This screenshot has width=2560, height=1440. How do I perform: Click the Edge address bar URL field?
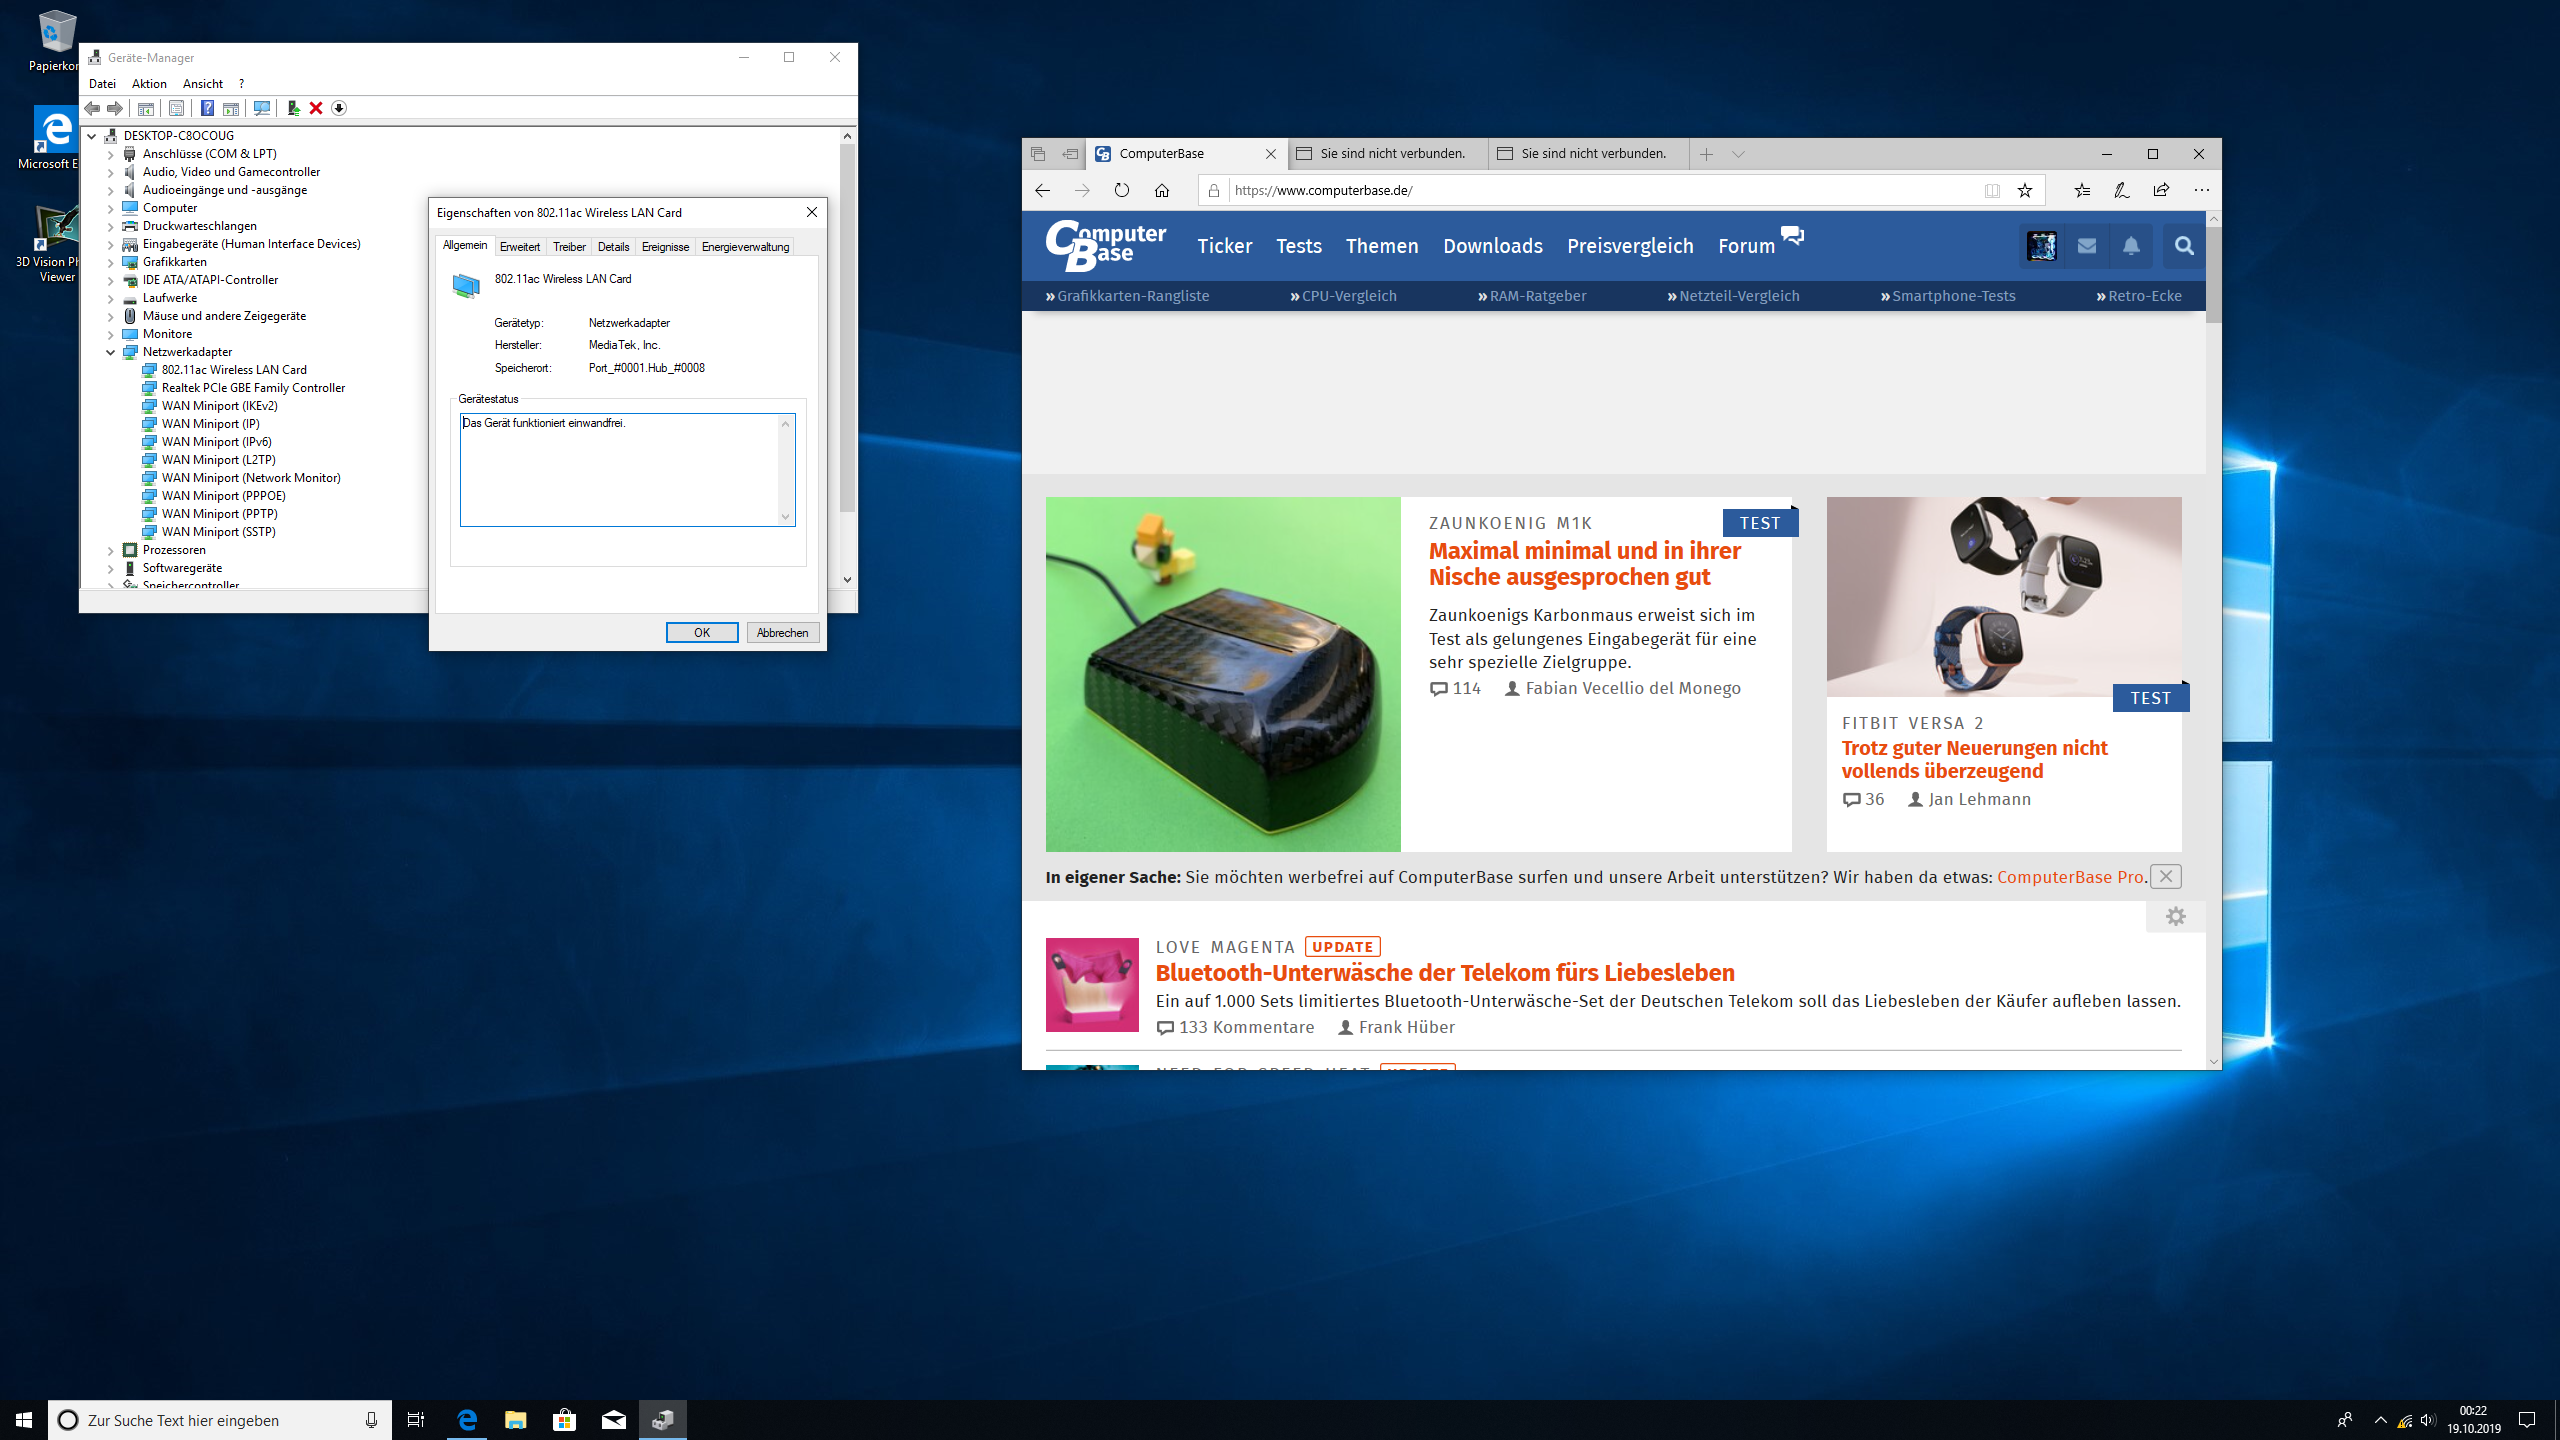[x=1600, y=190]
